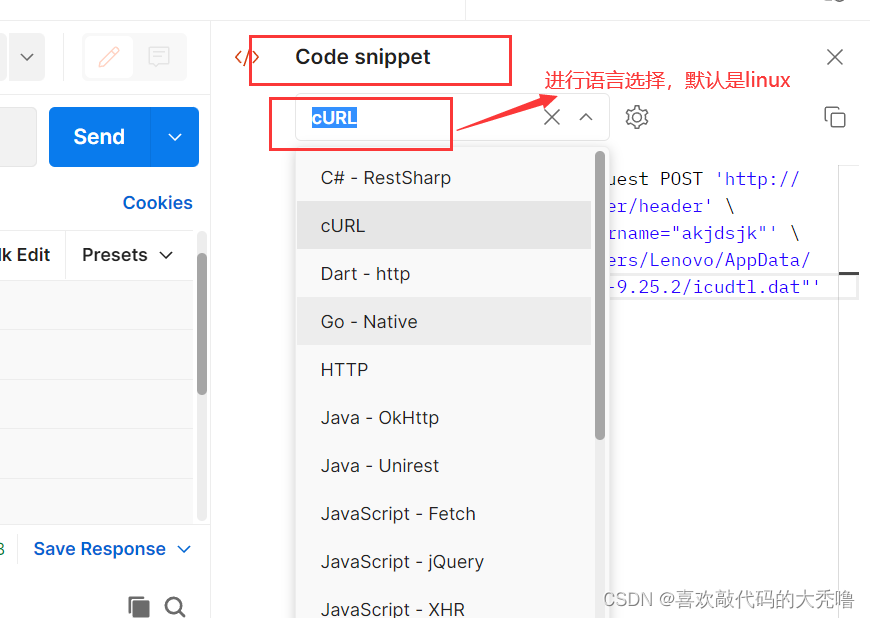This screenshot has height=618, width=870.
Task: Clear the language search with X icon
Action: [552, 117]
